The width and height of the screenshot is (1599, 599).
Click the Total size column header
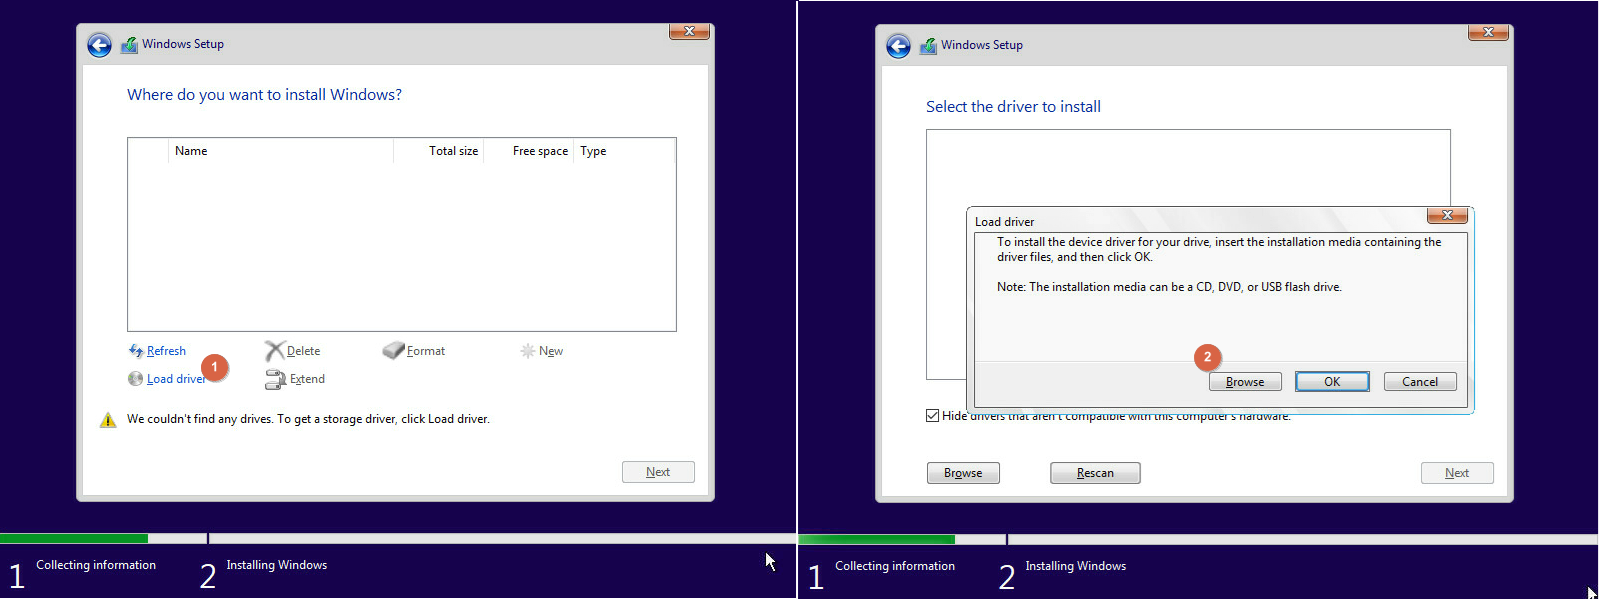coord(453,151)
